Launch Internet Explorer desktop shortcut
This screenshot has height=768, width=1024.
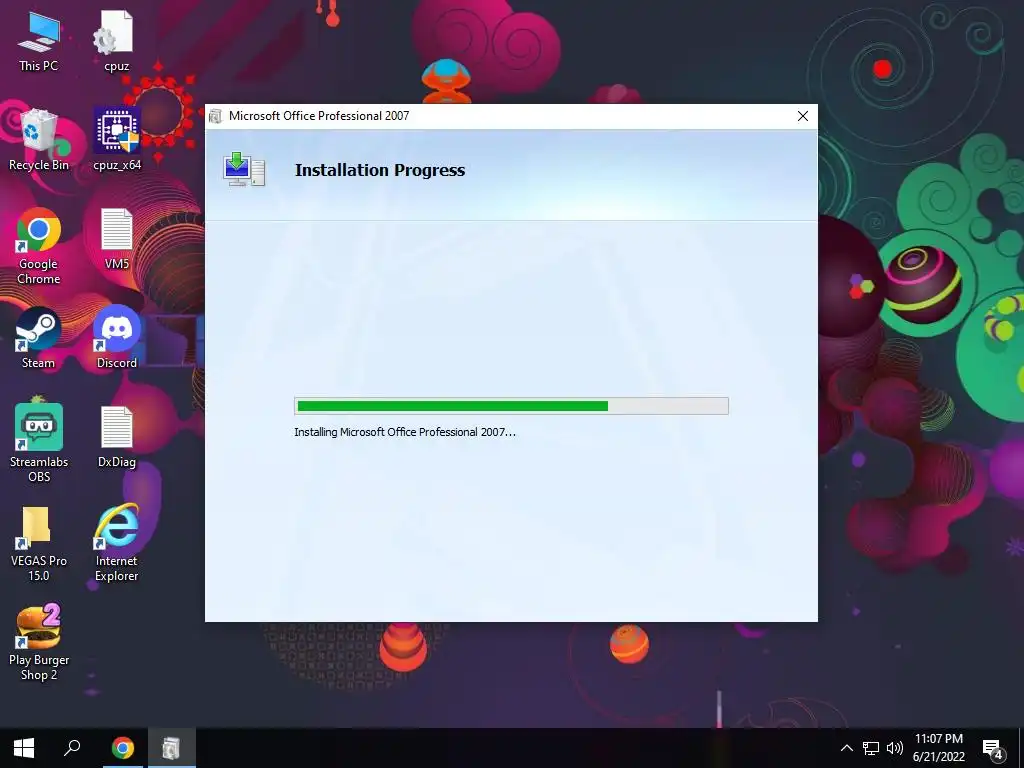click(117, 543)
